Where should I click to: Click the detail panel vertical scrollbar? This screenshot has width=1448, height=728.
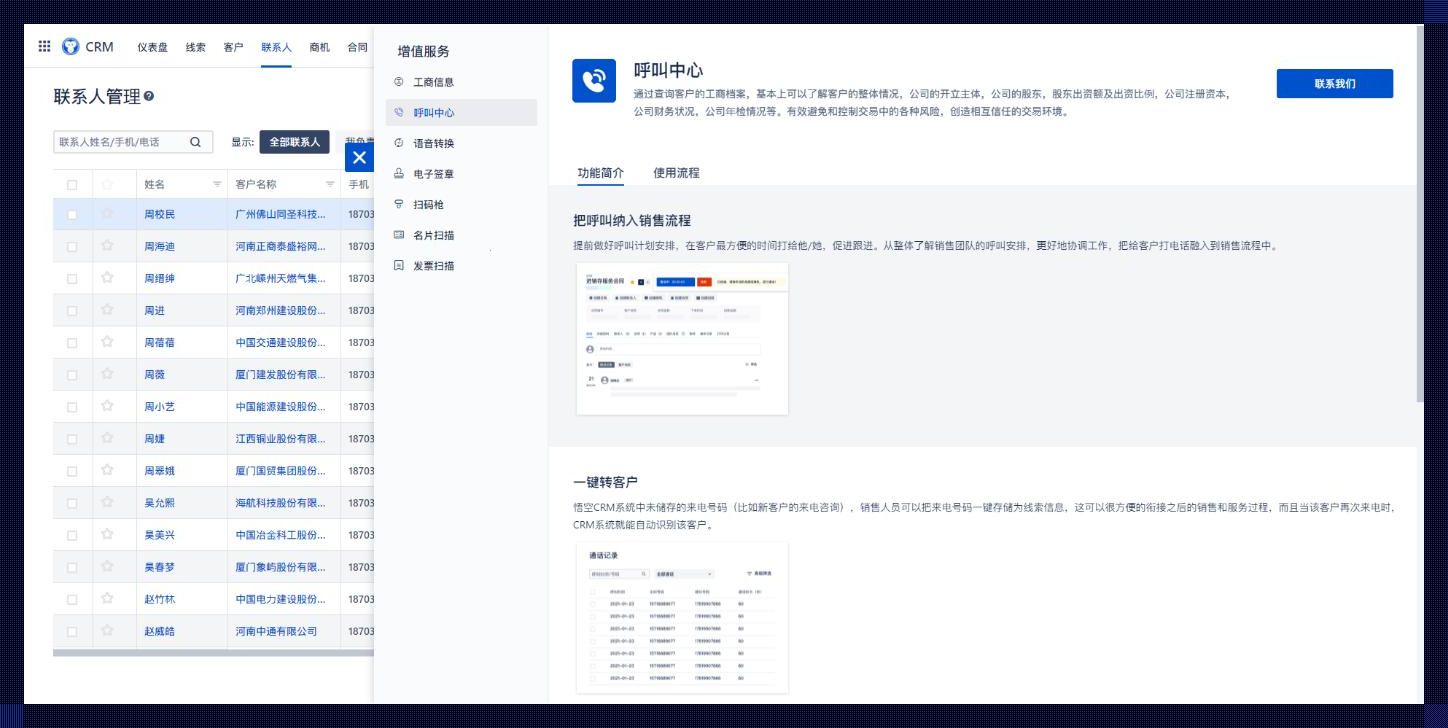click(1419, 214)
